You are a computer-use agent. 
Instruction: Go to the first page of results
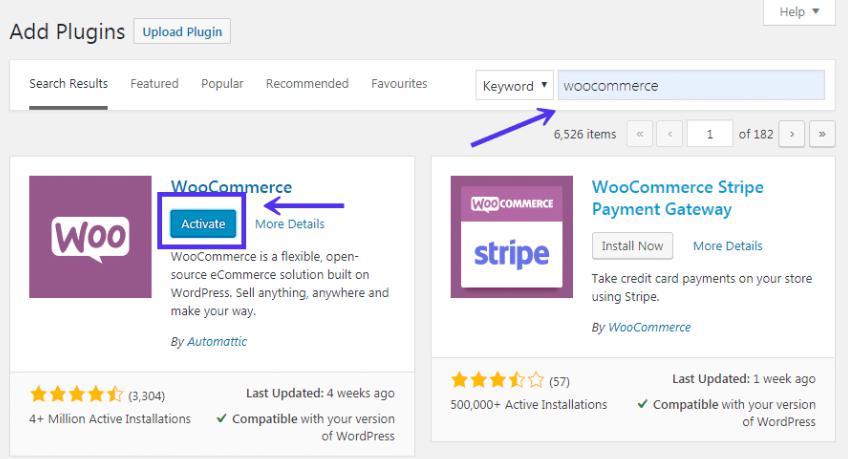tap(640, 134)
